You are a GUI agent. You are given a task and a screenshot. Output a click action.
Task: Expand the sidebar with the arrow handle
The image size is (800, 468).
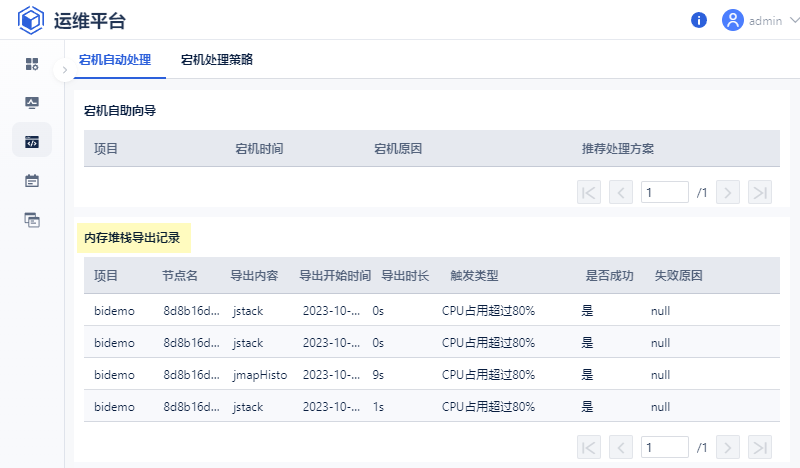coord(64,70)
